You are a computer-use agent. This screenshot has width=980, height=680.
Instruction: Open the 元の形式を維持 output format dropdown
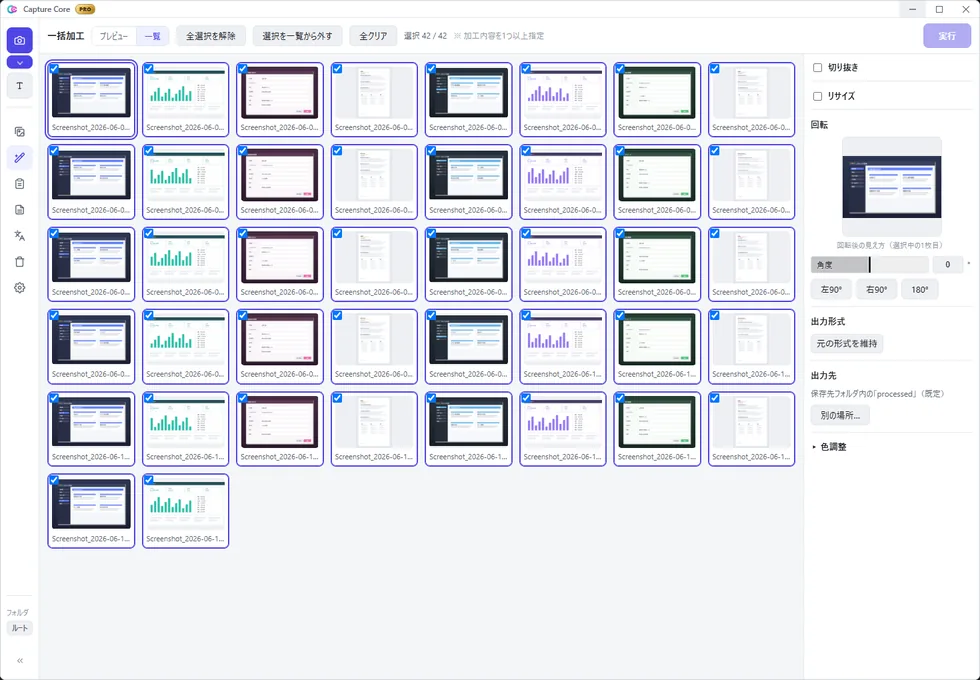pos(847,343)
